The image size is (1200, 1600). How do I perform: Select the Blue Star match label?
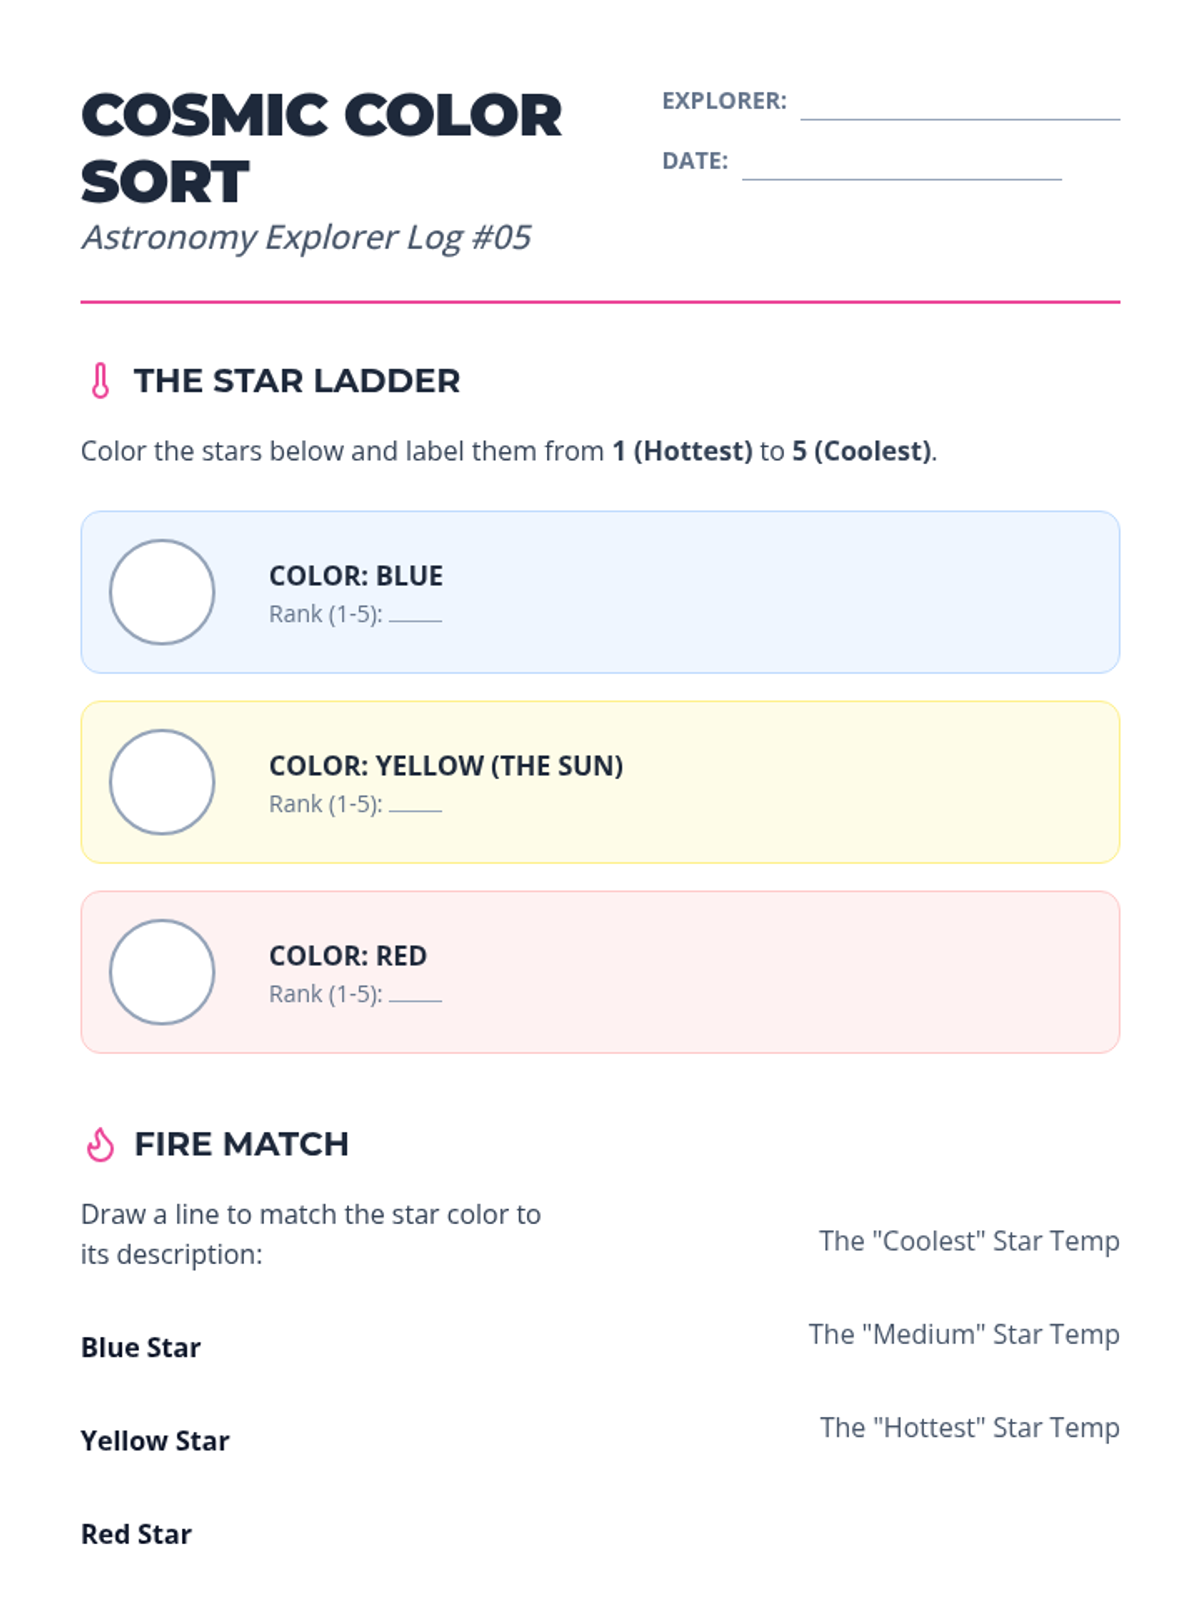click(x=141, y=1347)
